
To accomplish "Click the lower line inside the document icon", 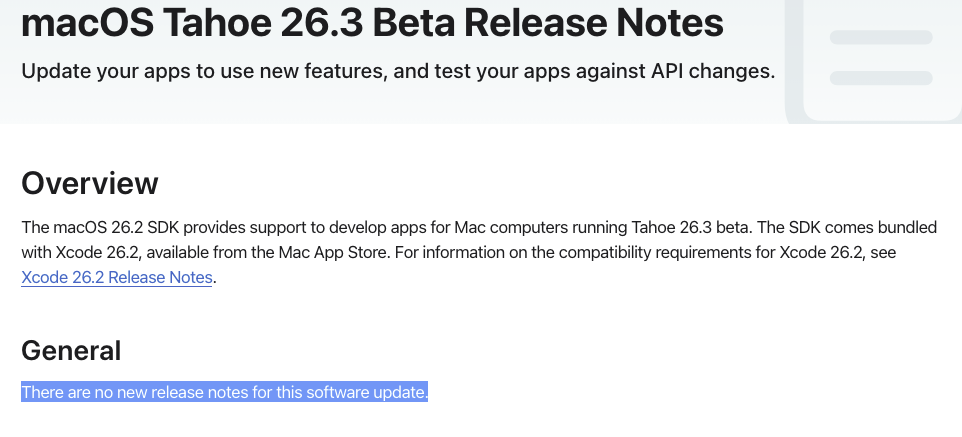I will coord(881,78).
